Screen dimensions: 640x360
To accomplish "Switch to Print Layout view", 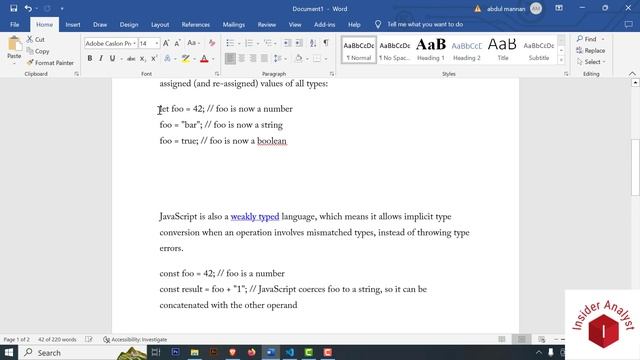I will tap(522, 339).
